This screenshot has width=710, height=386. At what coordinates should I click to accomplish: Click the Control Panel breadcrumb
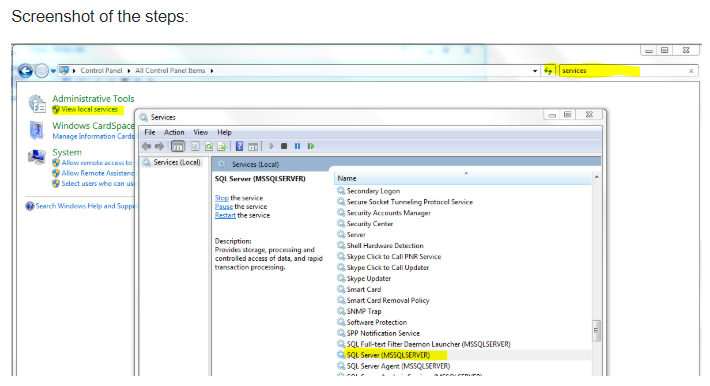tap(101, 71)
